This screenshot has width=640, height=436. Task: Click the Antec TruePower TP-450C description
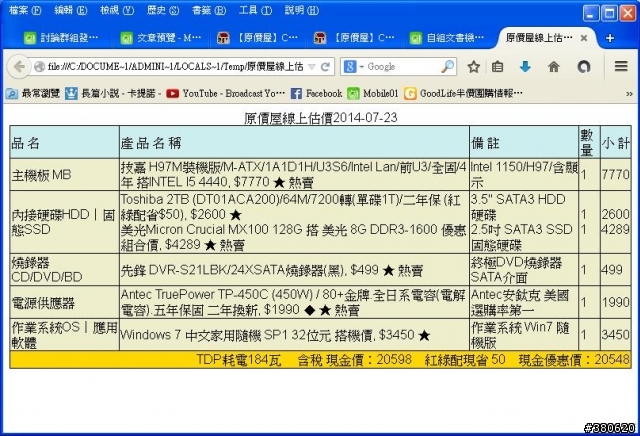(x=293, y=303)
